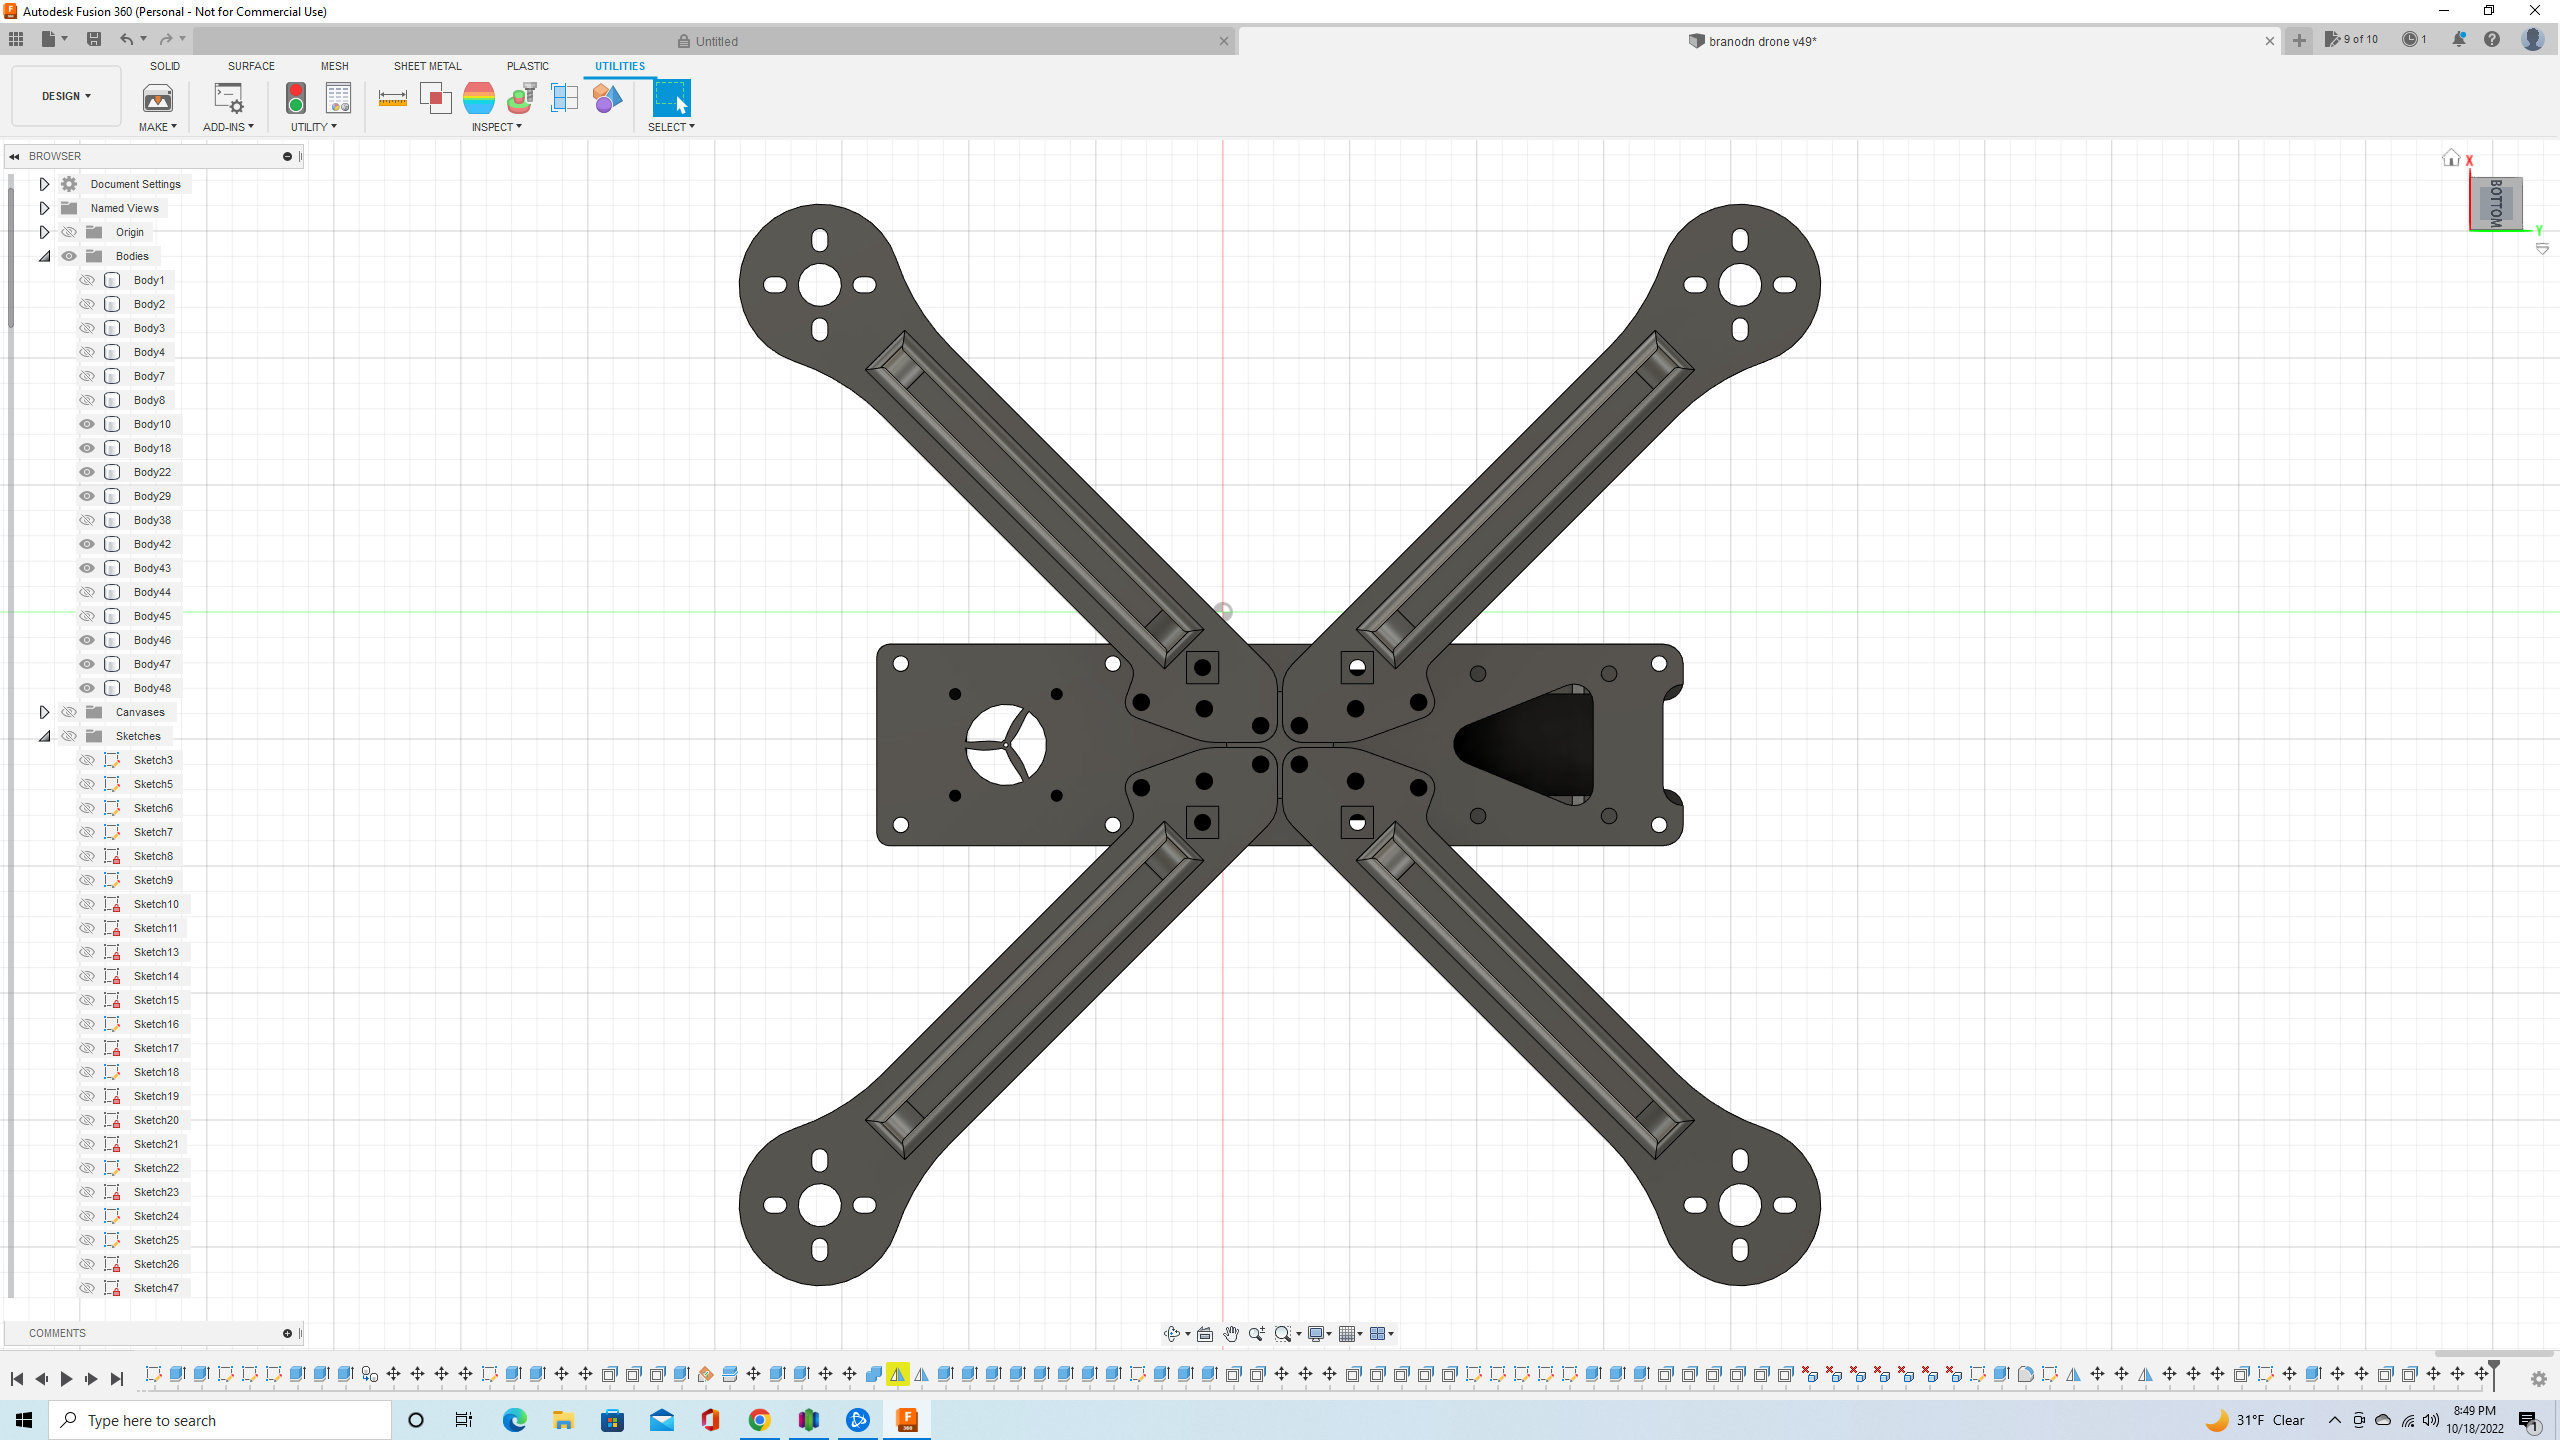Switch to the SOLID tab

pyautogui.click(x=164, y=66)
